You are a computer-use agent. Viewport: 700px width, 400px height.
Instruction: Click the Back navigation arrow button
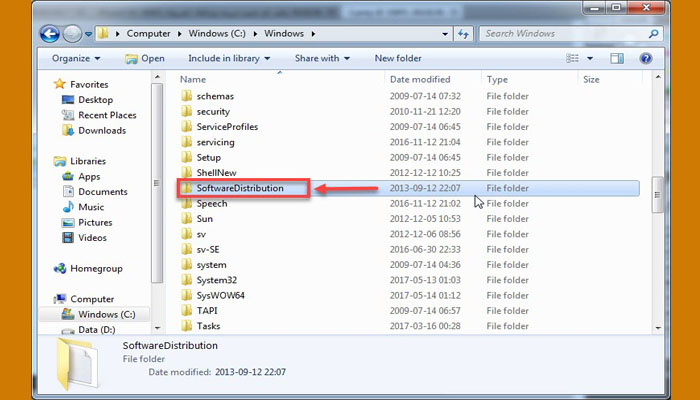click(50, 34)
